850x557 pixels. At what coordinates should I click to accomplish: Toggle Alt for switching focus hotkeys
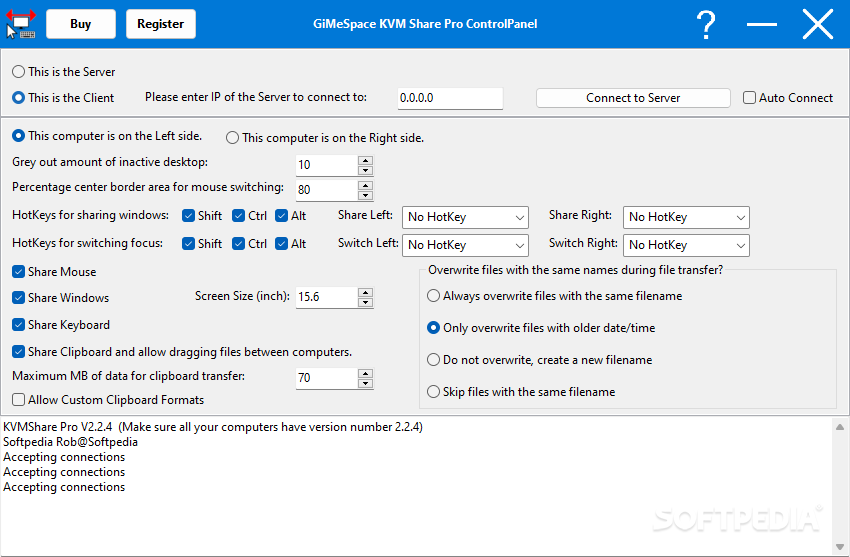point(291,244)
